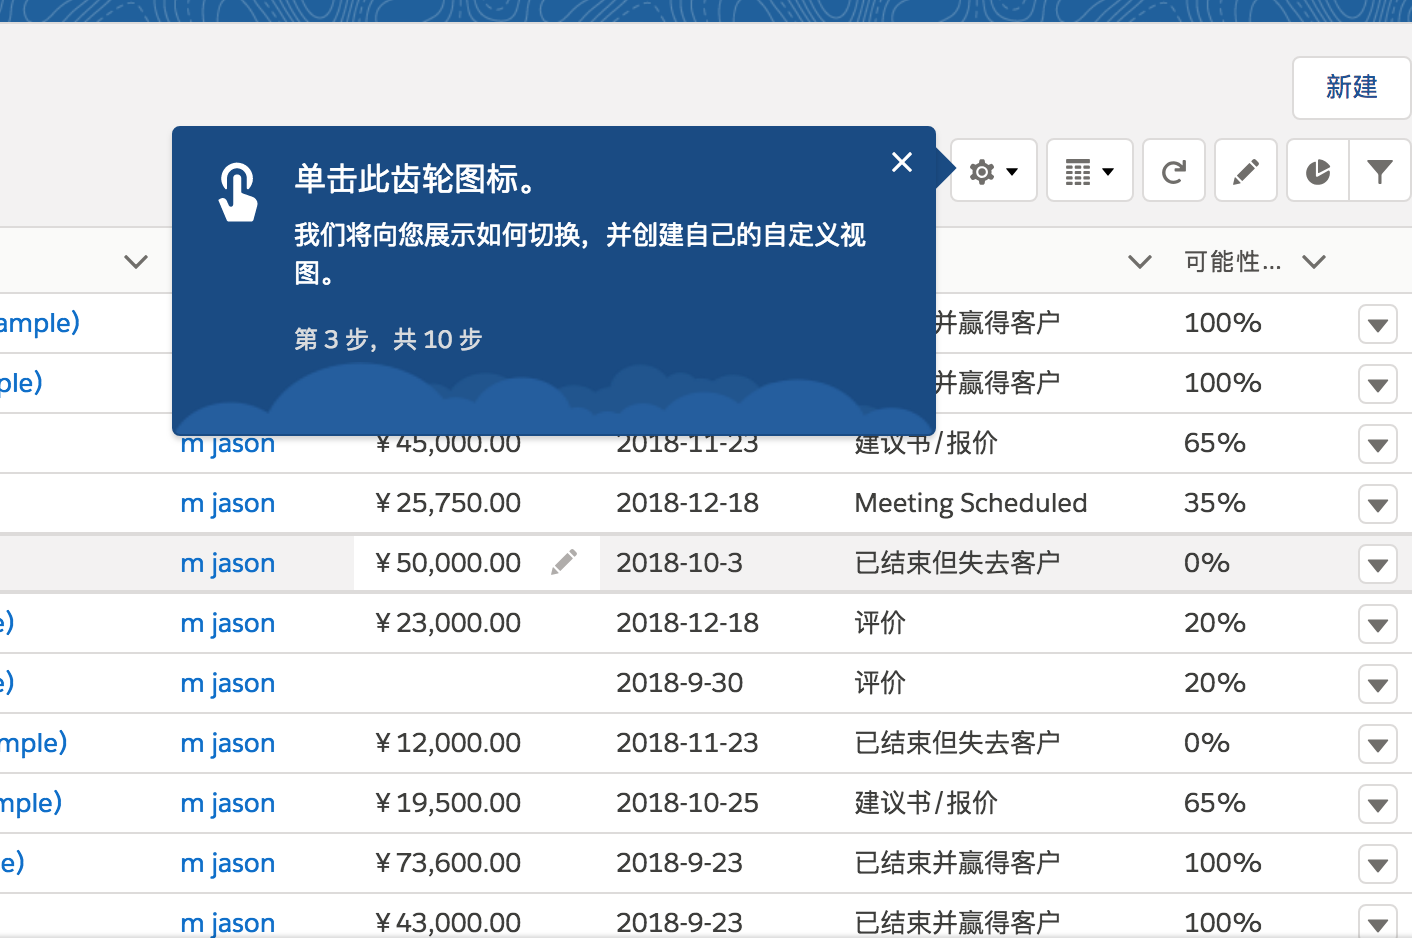
Task: Click the 2018-9-30 close date cell
Action: 679,683
